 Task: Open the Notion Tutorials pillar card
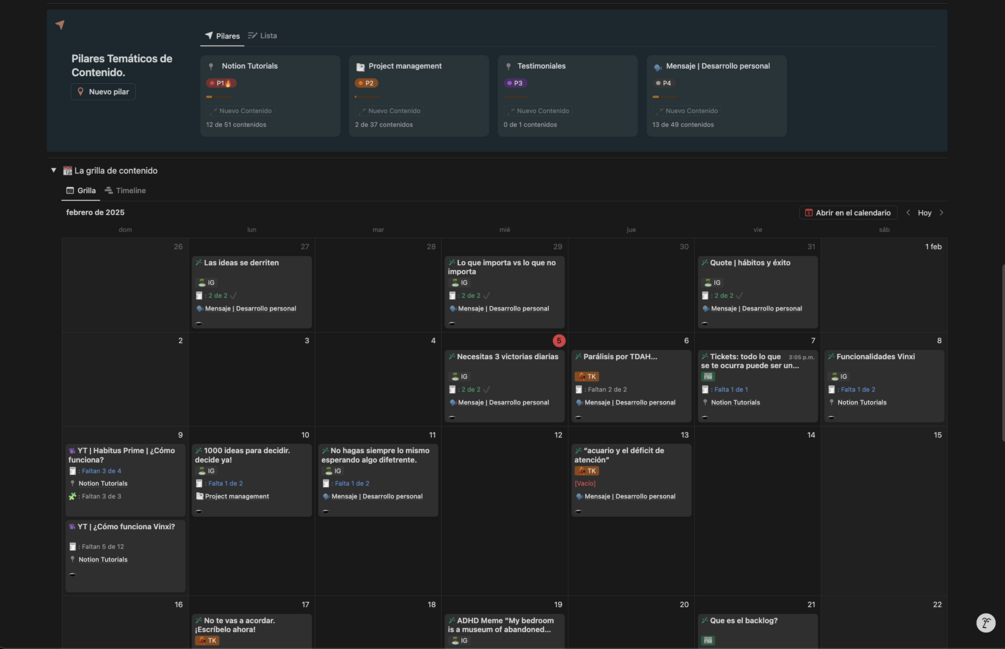(270, 95)
